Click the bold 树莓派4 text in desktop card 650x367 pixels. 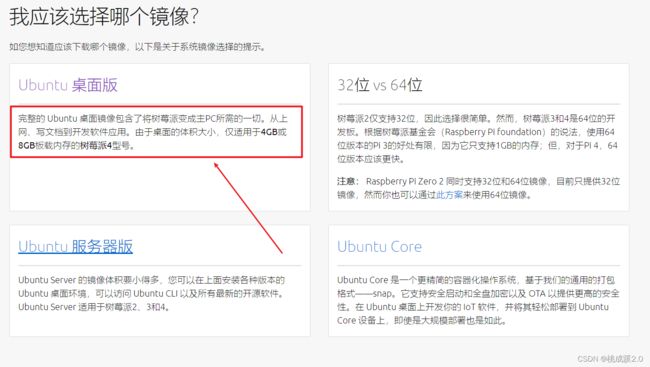pyautogui.click(x=96, y=146)
